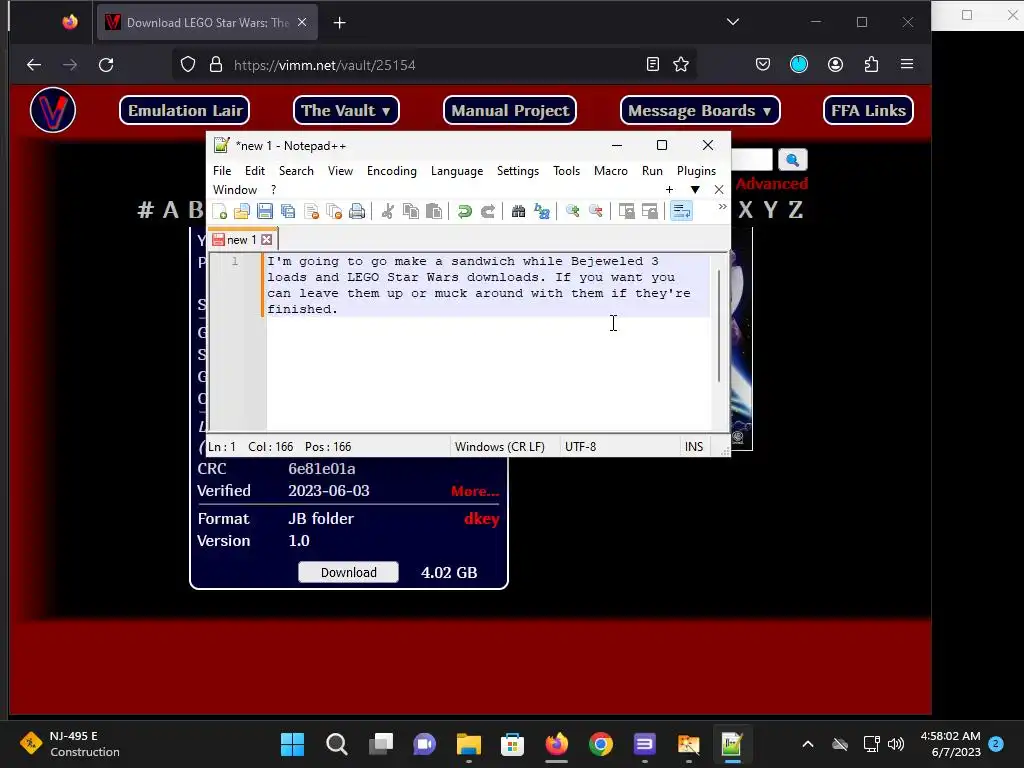Open File Explorer from the taskbar
Image resolution: width=1024 pixels, height=768 pixels.
pos(468,744)
